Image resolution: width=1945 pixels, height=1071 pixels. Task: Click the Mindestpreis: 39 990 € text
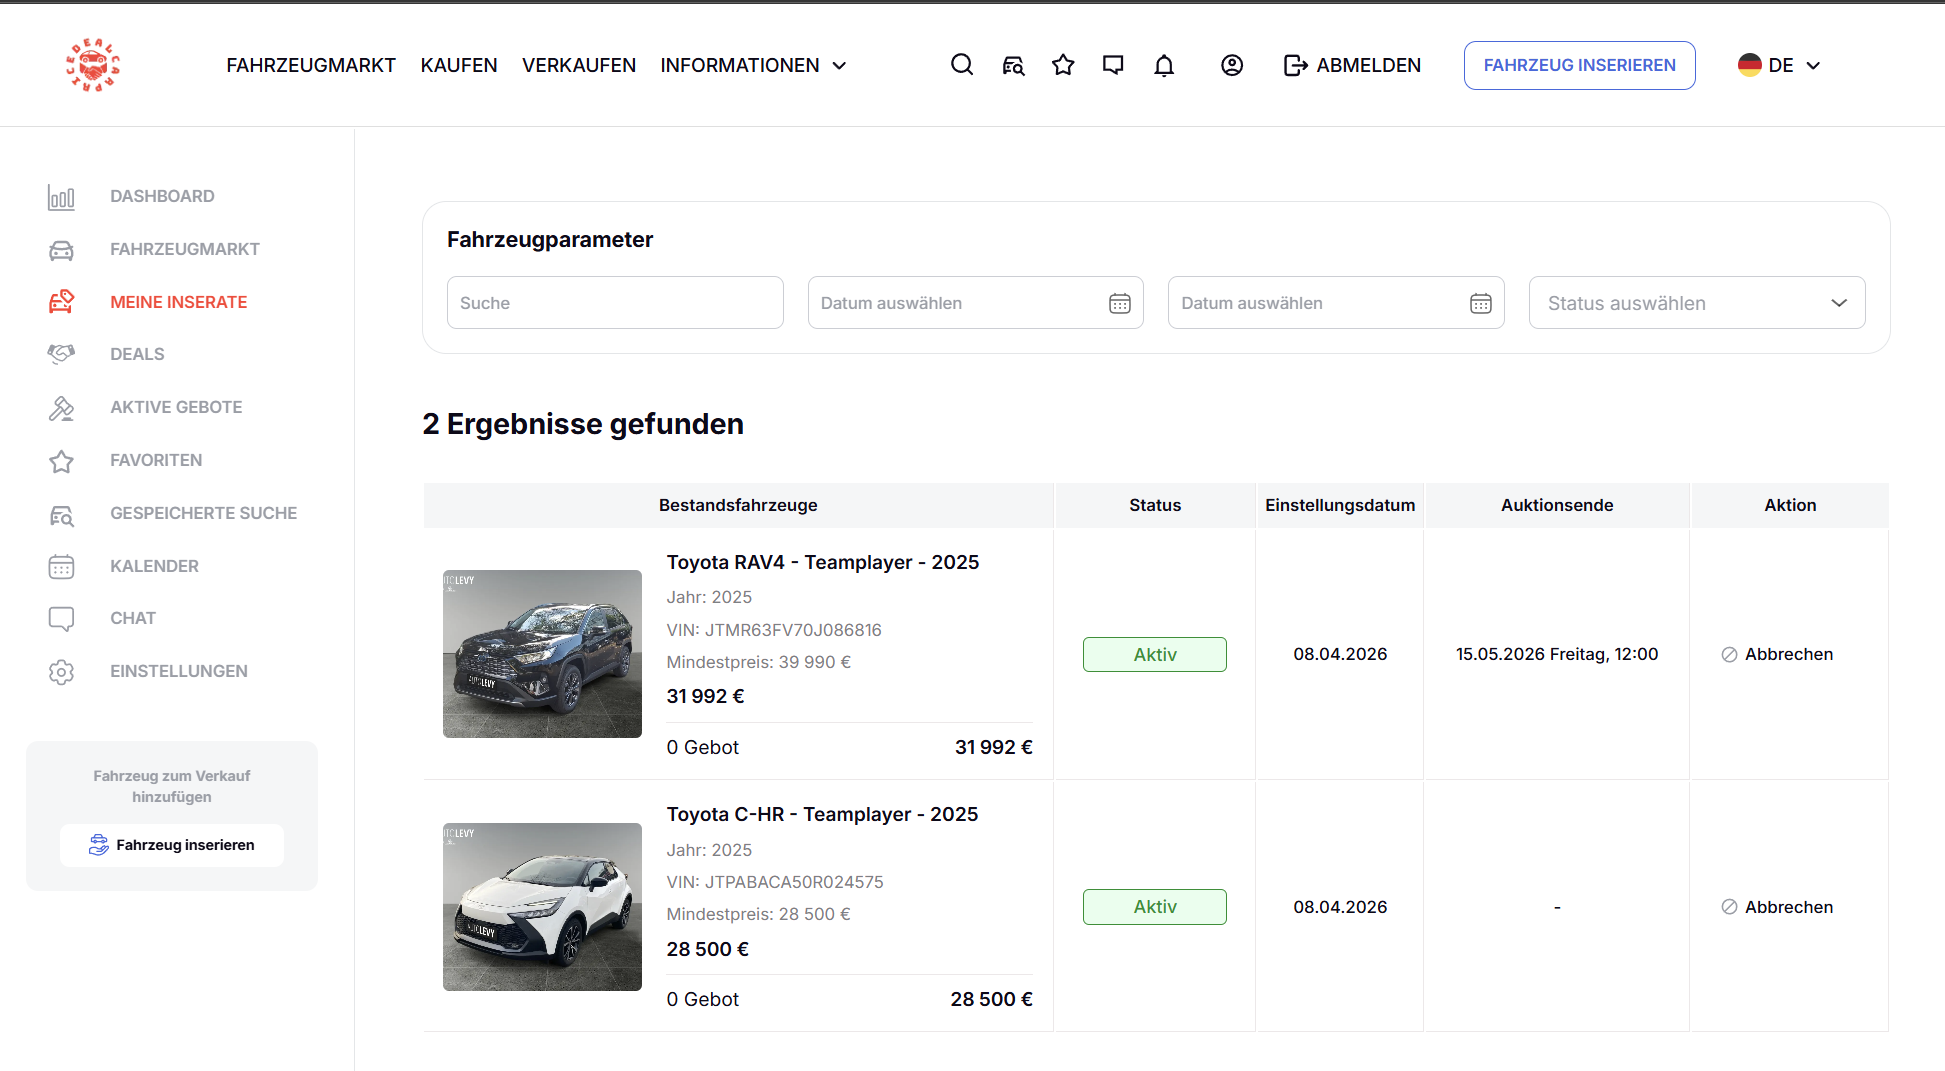(x=759, y=662)
